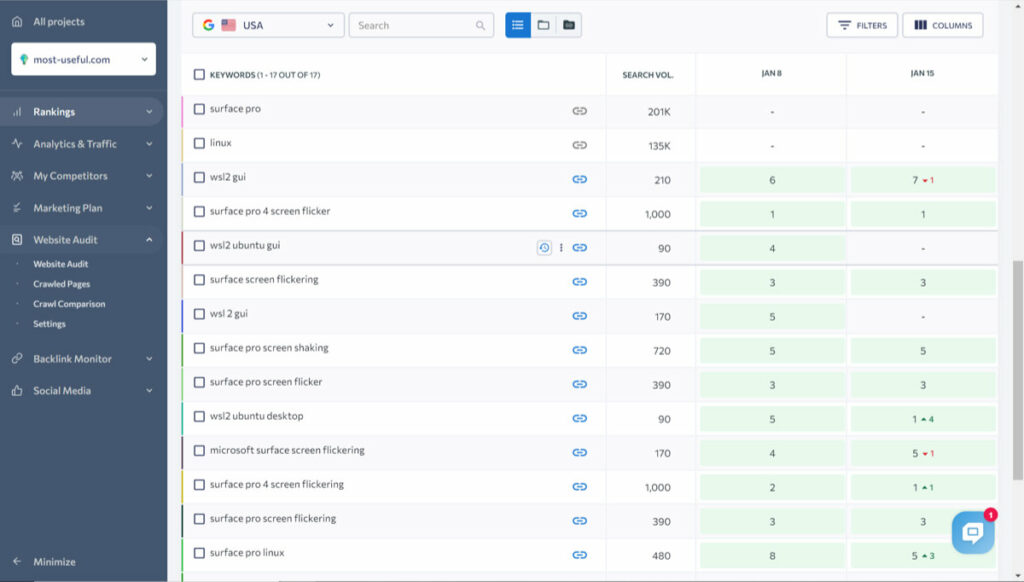This screenshot has height=582, width=1024.
Task: Click Minimize to collapse the sidebar
Action: [54, 562]
